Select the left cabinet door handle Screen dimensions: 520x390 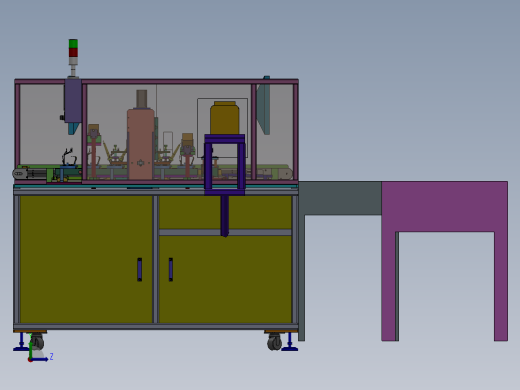pyautogui.click(x=140, y=269)
